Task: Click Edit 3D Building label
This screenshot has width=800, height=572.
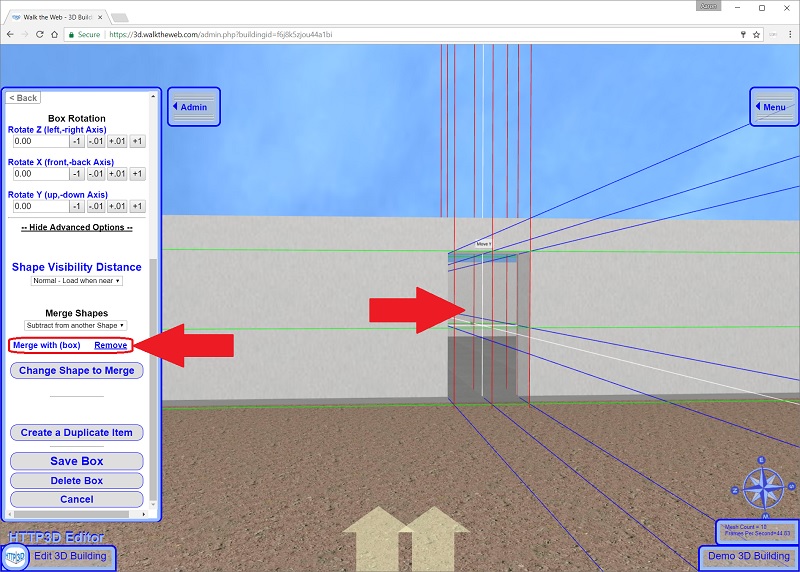Action: [70, 556]
